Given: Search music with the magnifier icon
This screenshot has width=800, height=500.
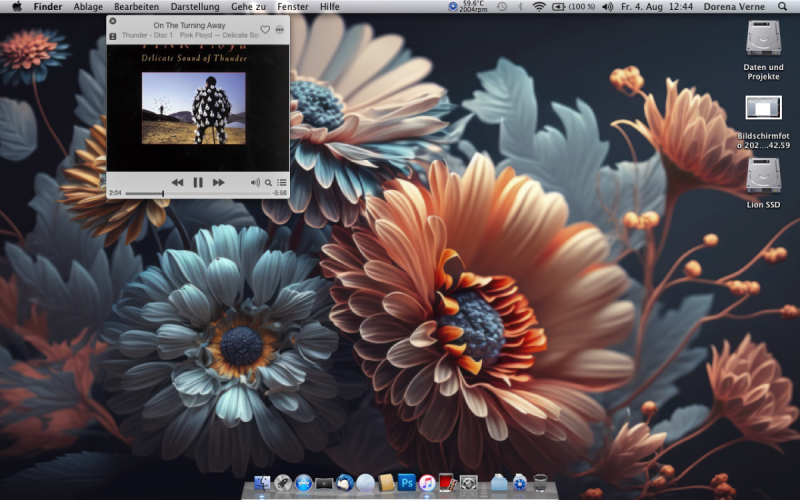Looking at the screenshot, I should [x=268, y=183].
